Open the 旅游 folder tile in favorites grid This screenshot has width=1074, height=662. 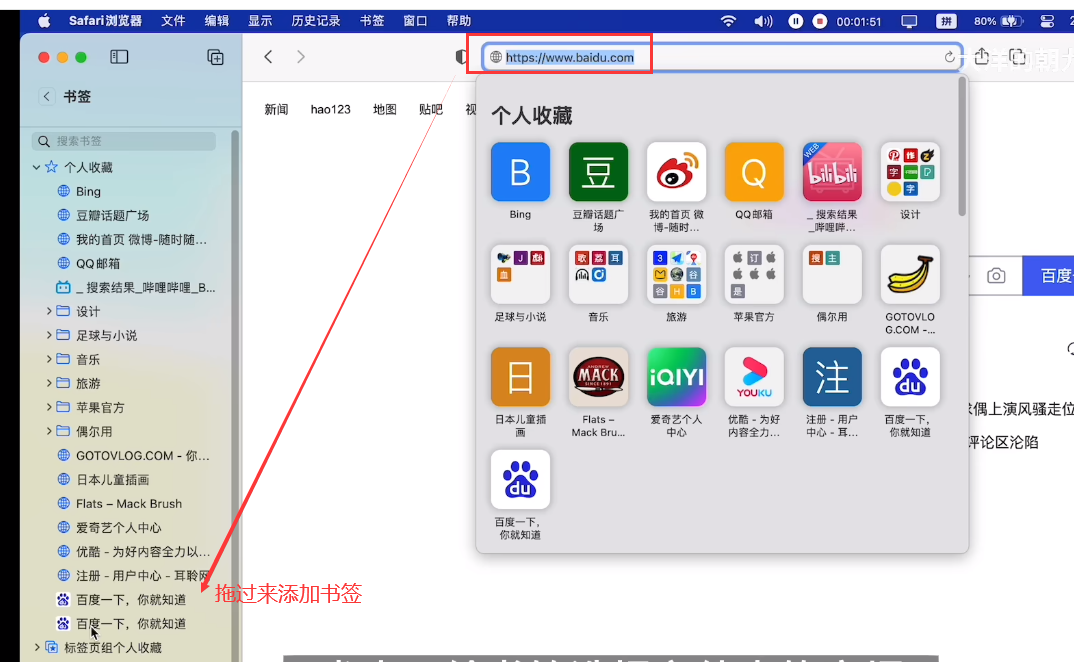click(x=677, y=274)
